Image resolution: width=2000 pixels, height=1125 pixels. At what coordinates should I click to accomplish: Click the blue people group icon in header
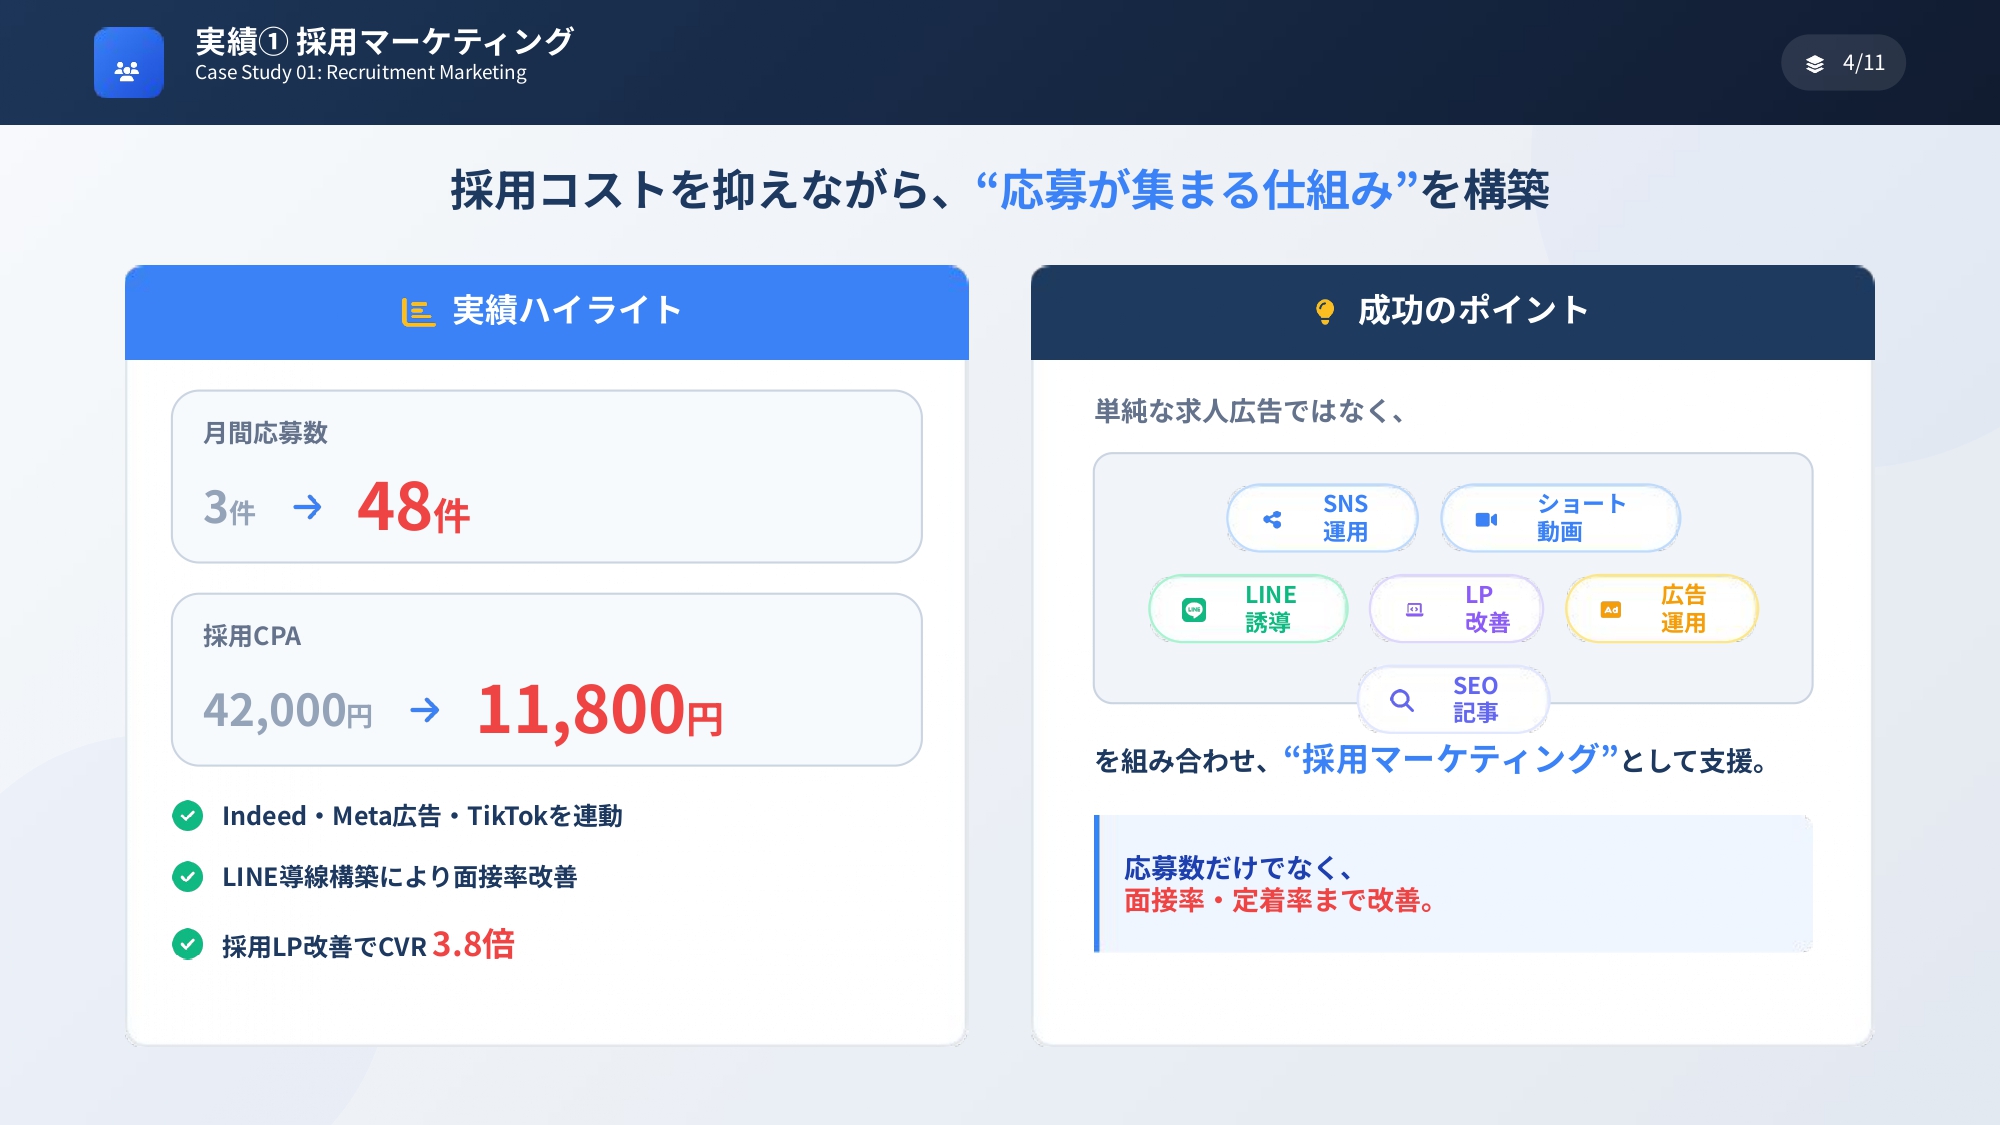[x=128, y=63]
